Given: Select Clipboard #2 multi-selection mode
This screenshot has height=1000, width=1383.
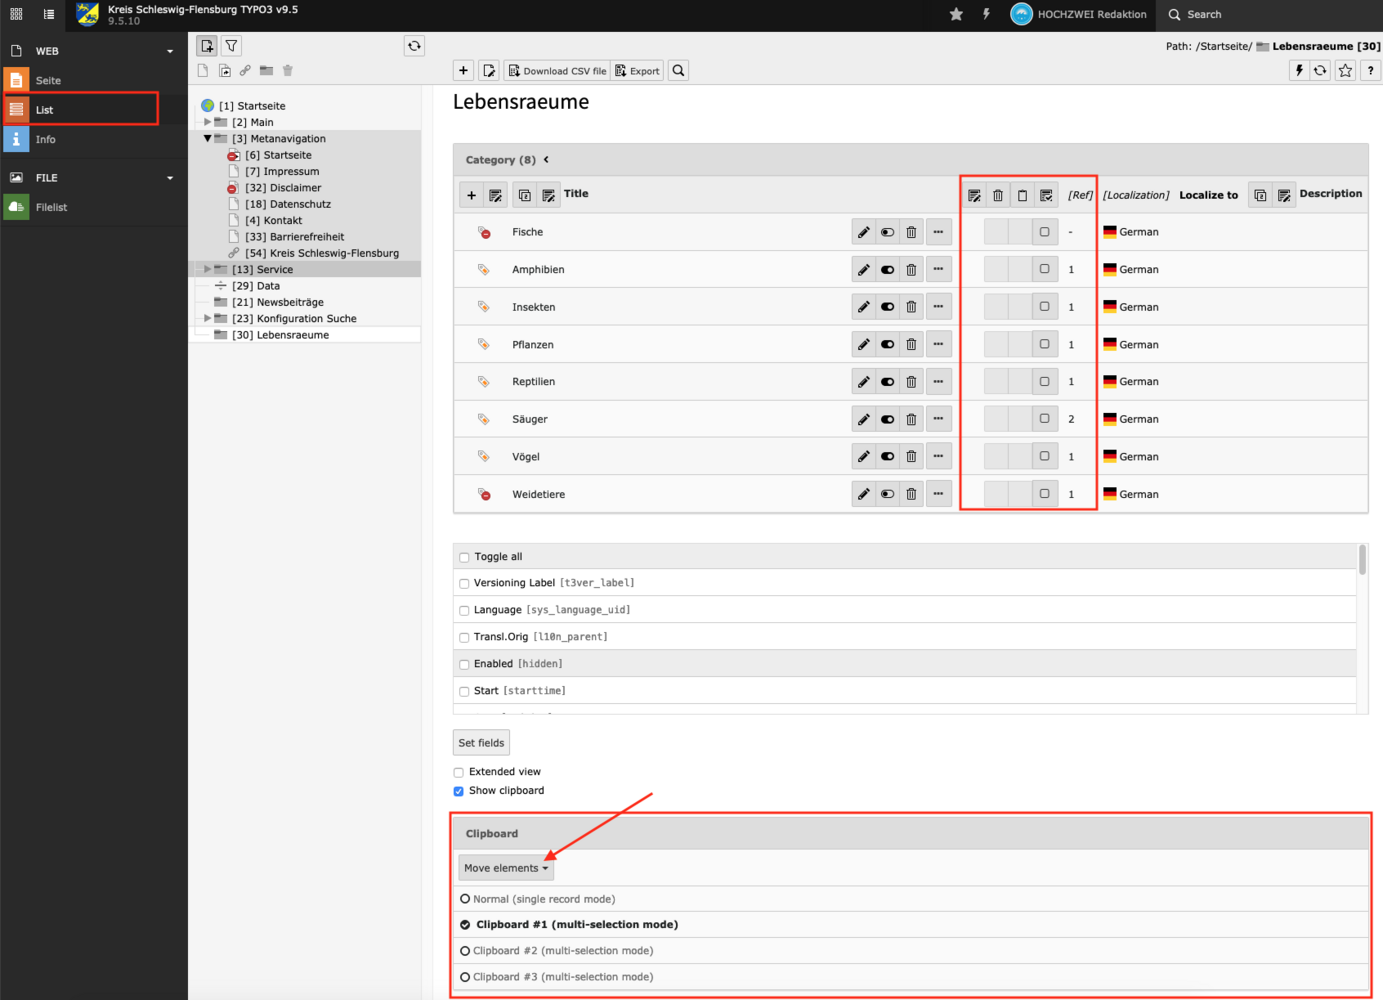Looking at the screenshot, I should 465,951.
